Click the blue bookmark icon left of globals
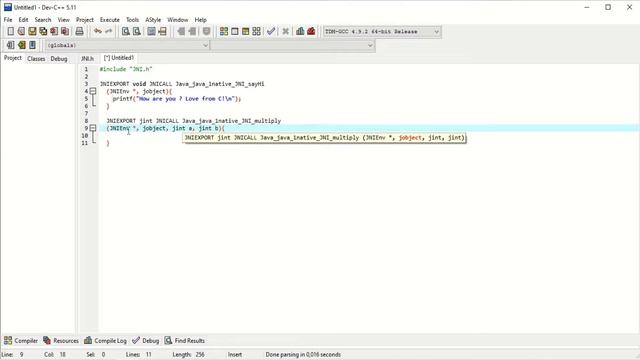The height and width of the screenshot is (360, 640). pyautogui.click(x=32, y=45)
